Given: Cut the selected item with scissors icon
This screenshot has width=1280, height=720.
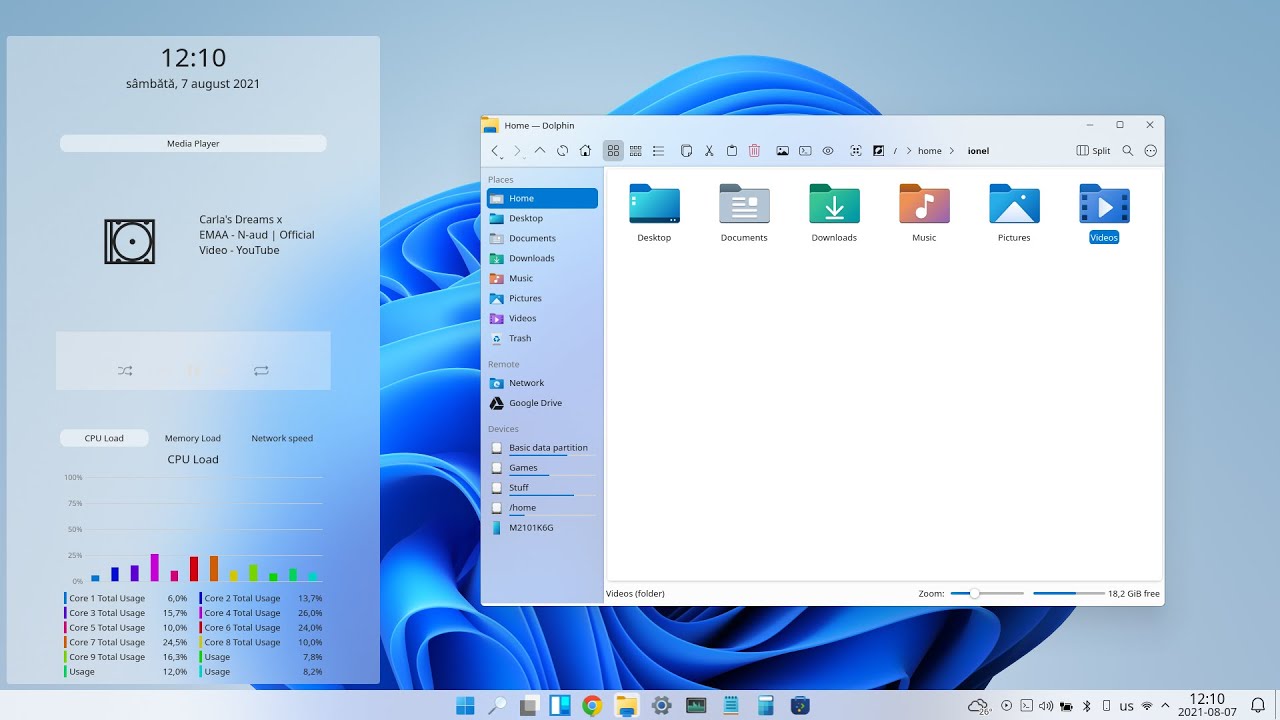Looking at the screenshot, I should coord(709,151).
